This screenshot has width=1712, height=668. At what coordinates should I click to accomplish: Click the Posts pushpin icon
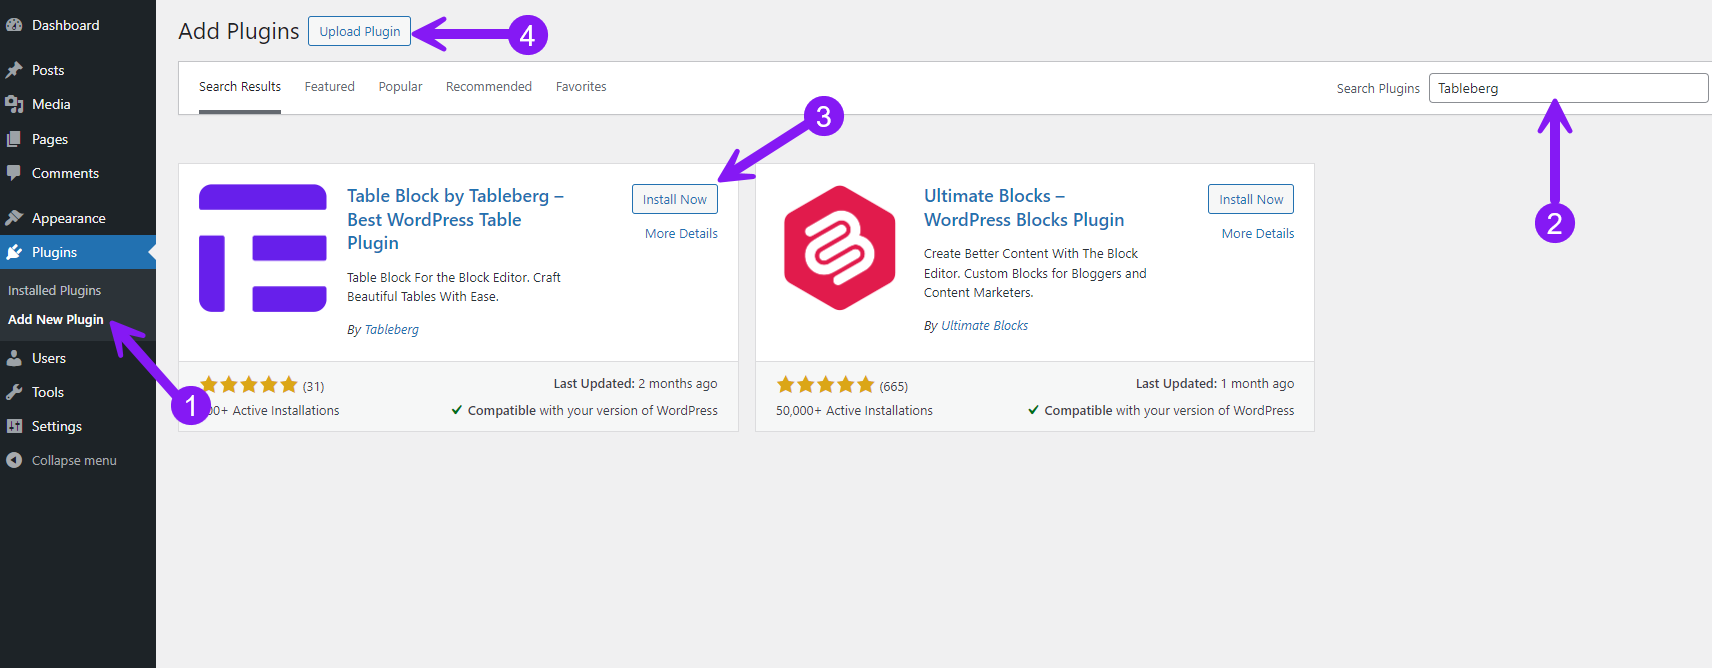click(x=14, y=70)
